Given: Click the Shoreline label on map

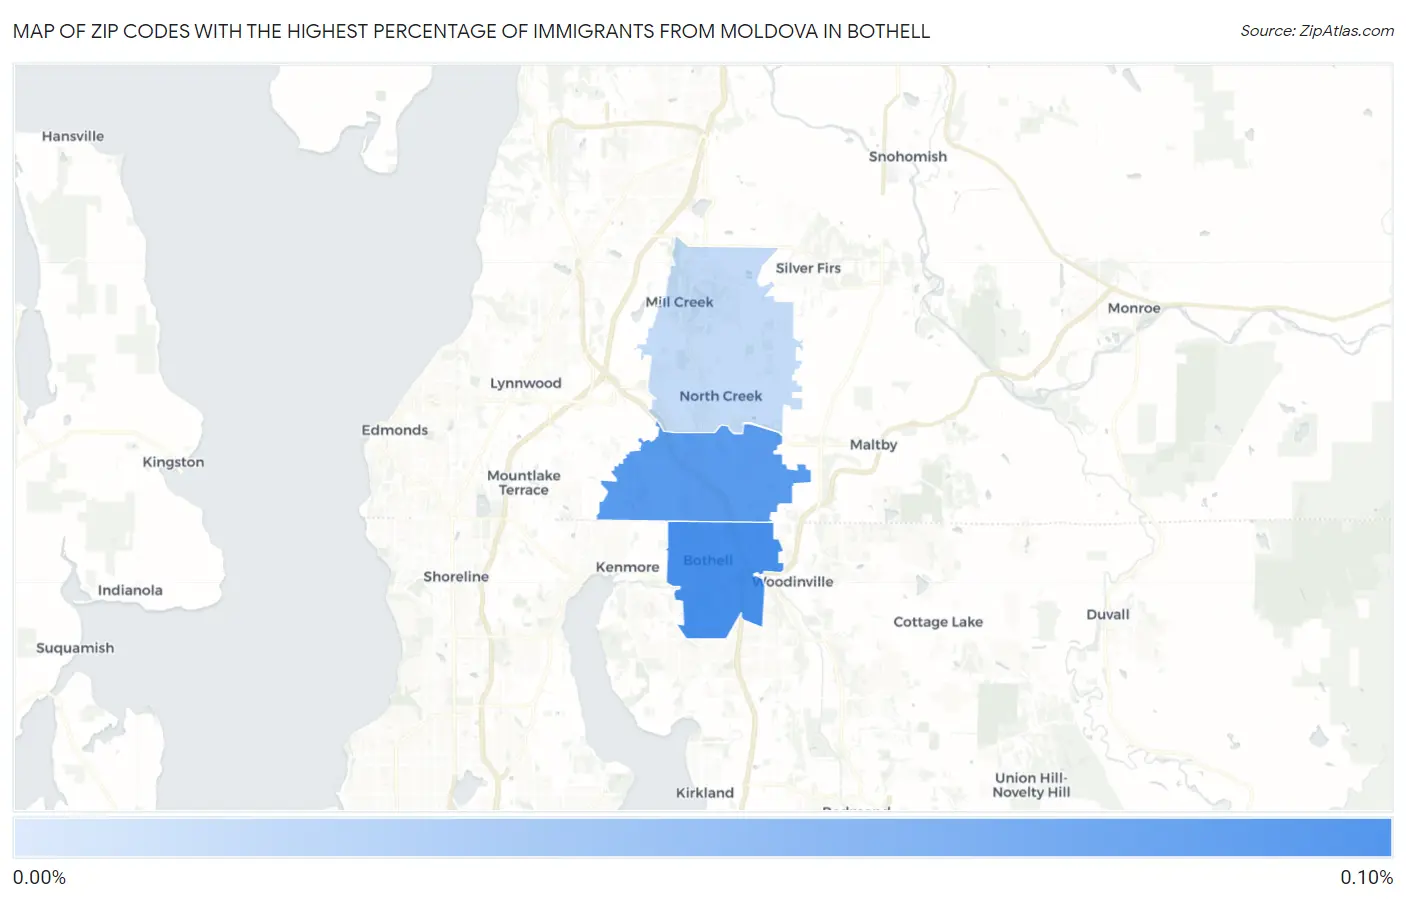Looking at the screenshot, I should coord(456,577).
